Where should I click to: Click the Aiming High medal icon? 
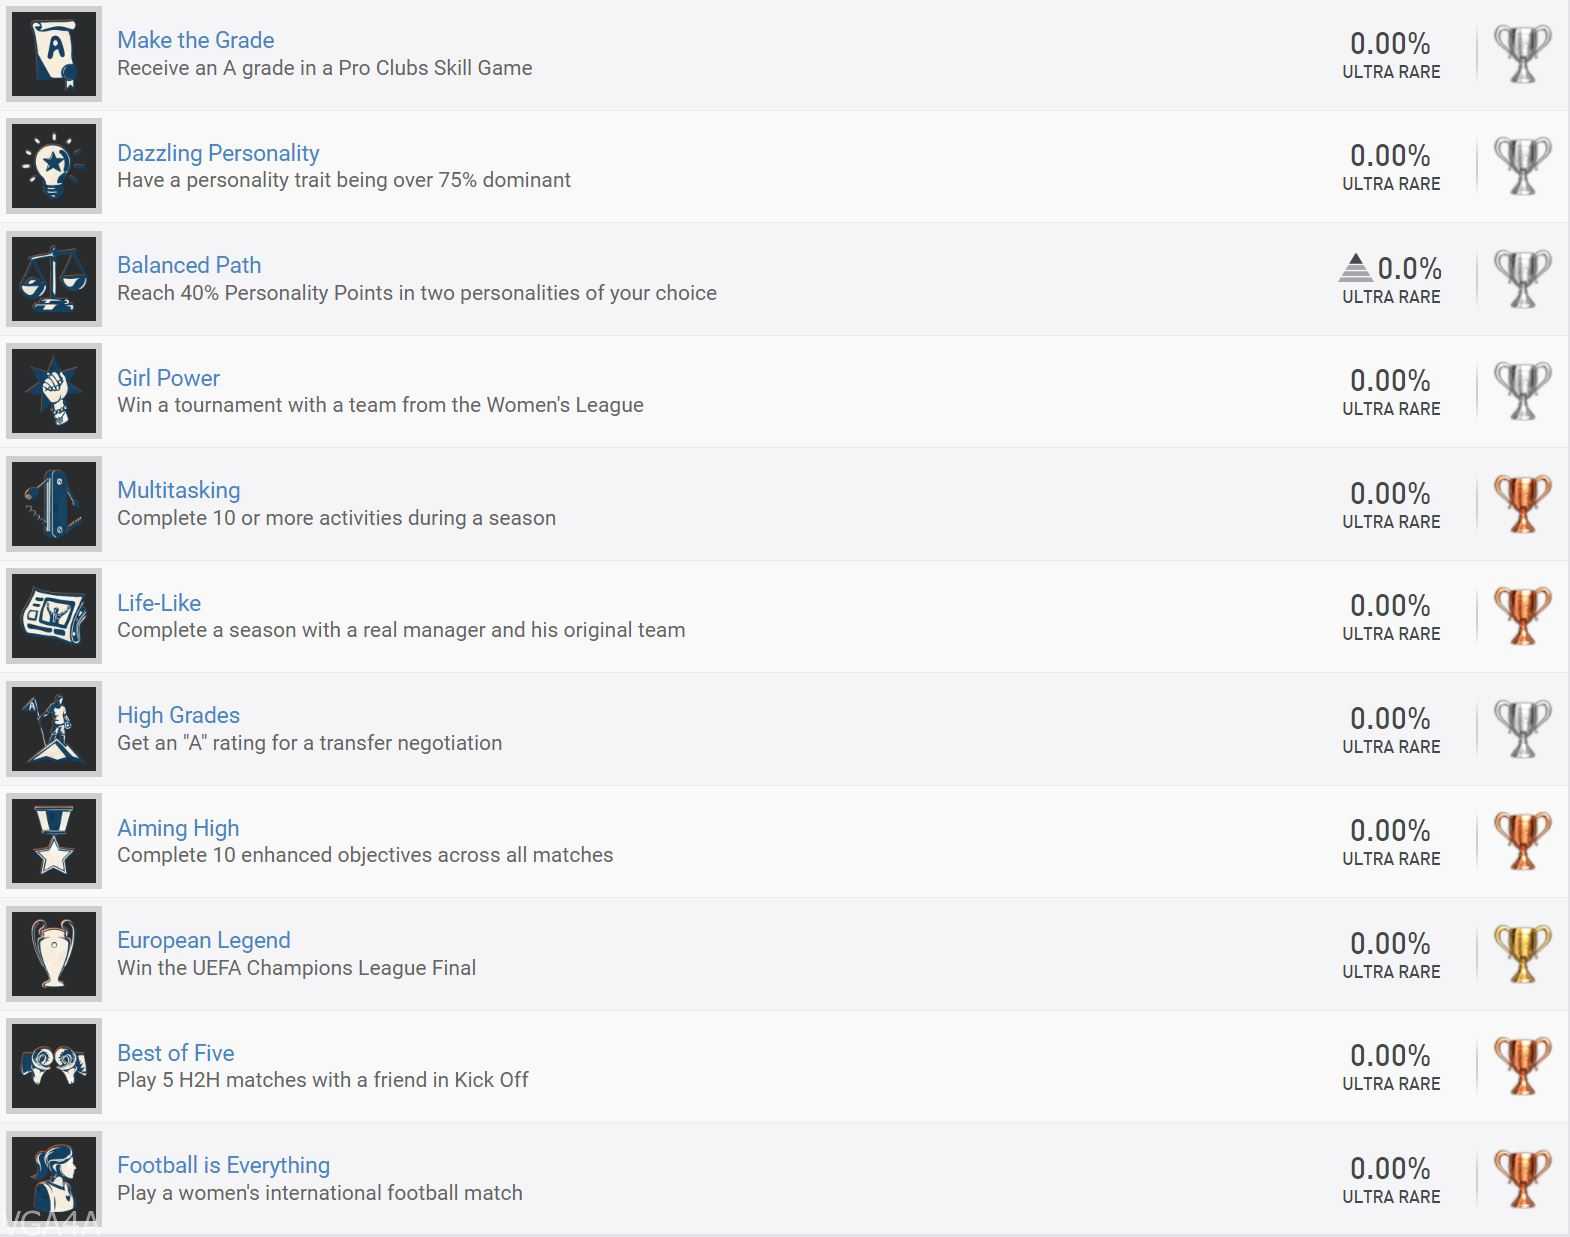coord(54,841)
